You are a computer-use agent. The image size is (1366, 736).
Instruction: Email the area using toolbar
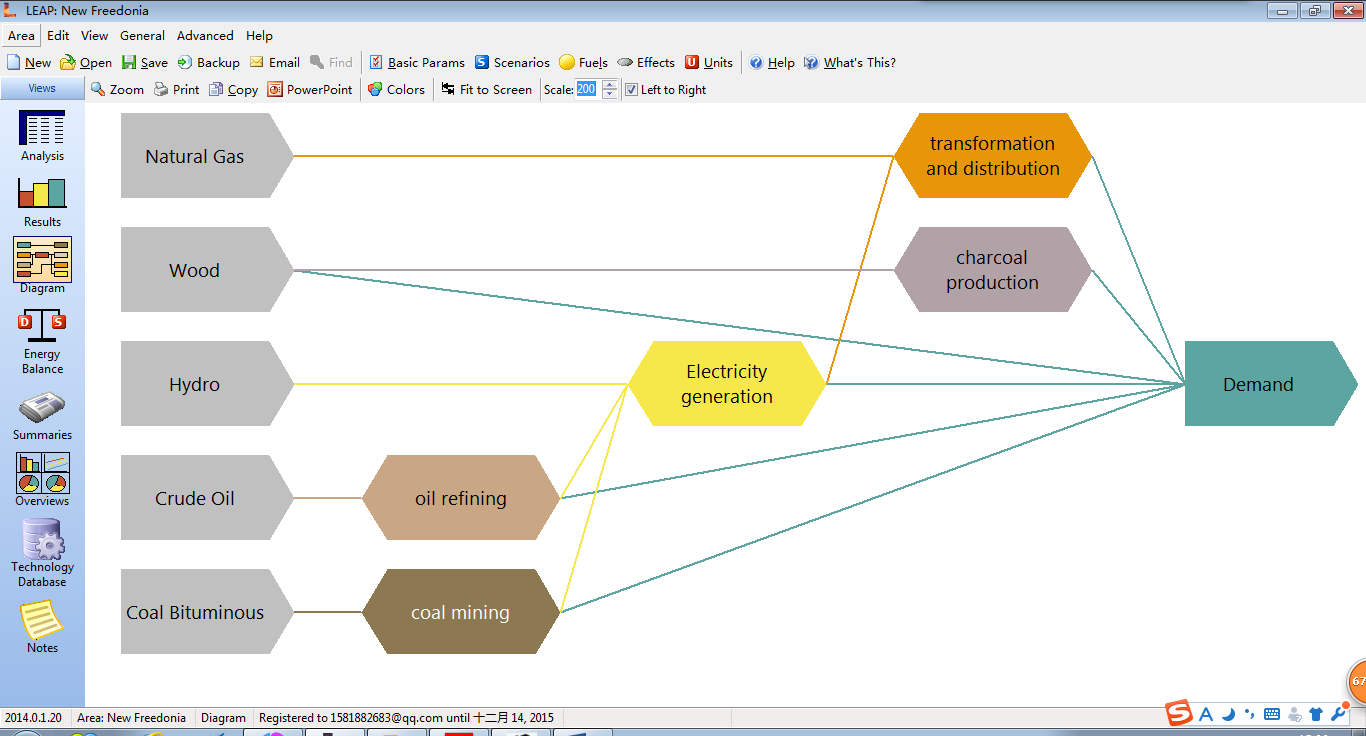275,62
